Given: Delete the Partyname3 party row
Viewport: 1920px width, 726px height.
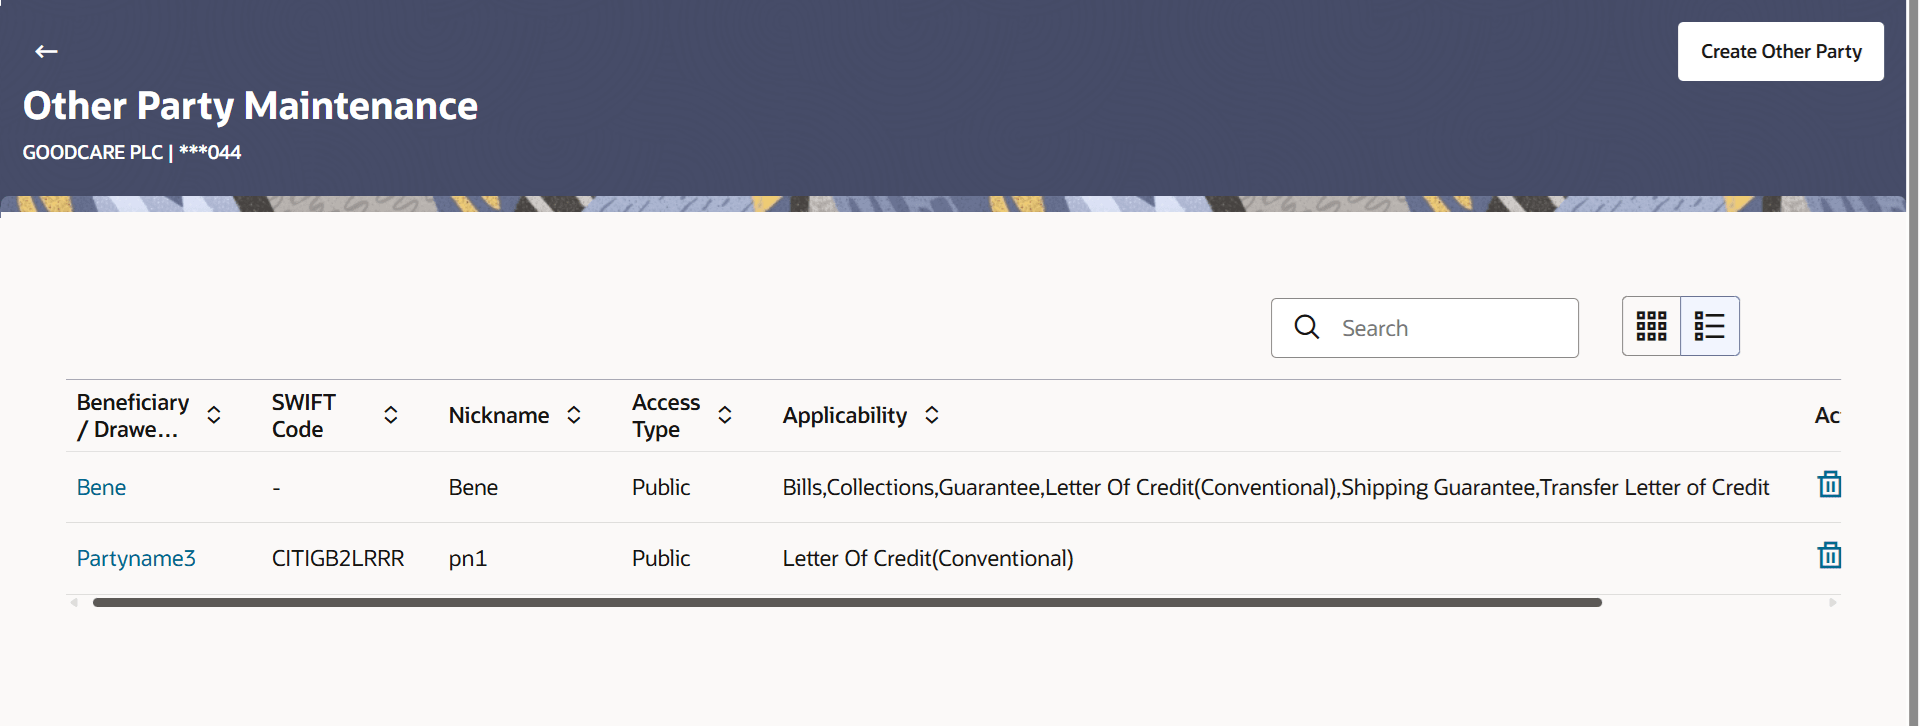Looking at the screenshot, I should pyautogui.click(x=1829, y=556).
